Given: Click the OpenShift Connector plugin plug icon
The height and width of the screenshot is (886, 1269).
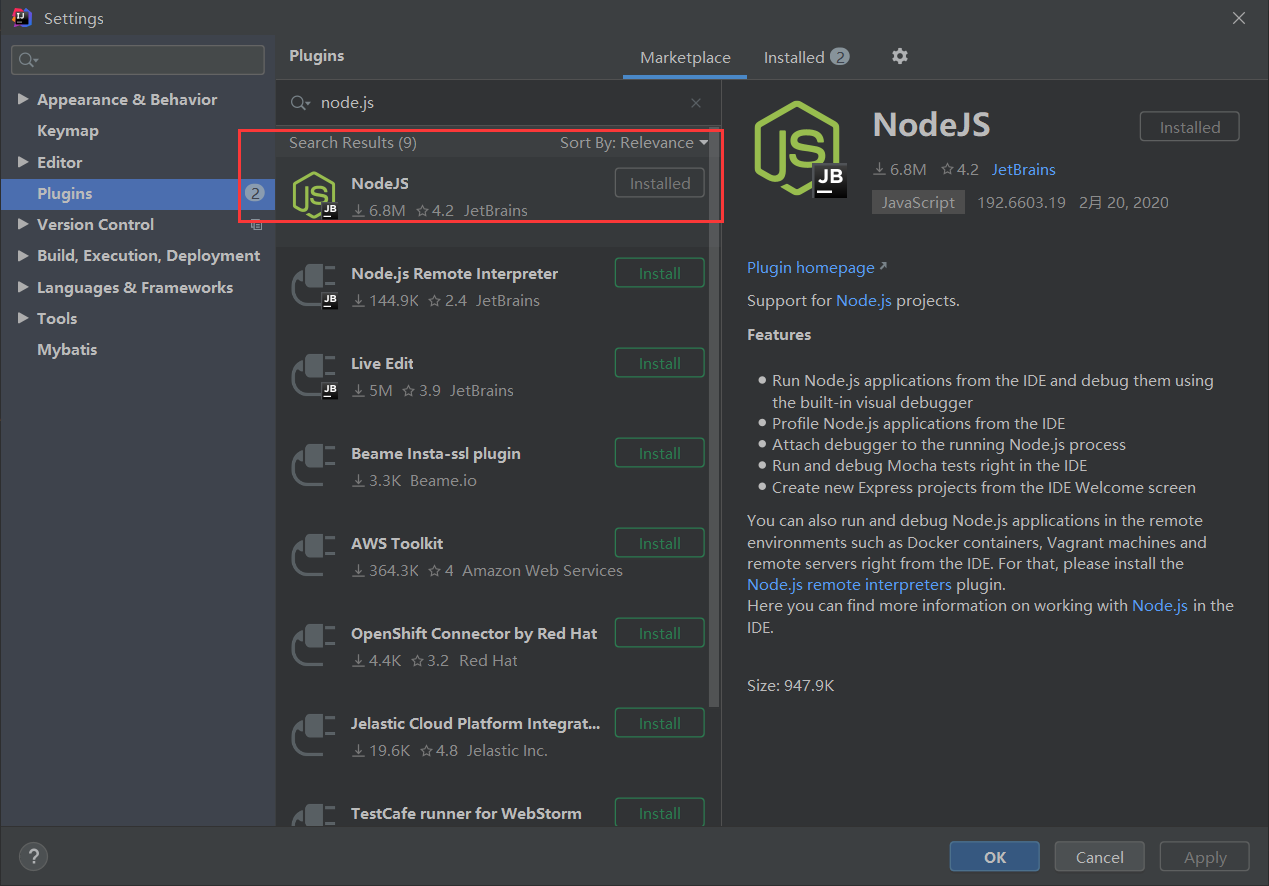Looking at the screenshot, I should click(312, 646).
